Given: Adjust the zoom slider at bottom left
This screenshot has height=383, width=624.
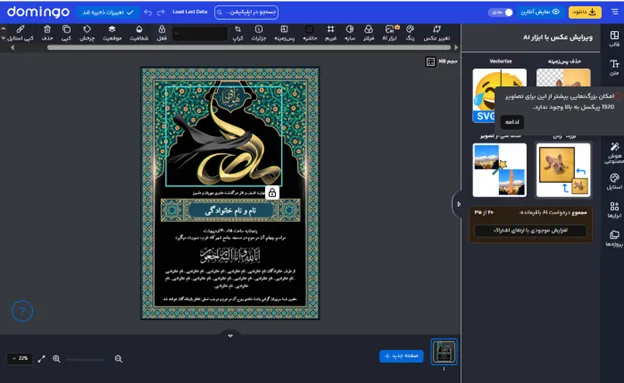Looking at the screenshot, I should click(x=85, y=360).
